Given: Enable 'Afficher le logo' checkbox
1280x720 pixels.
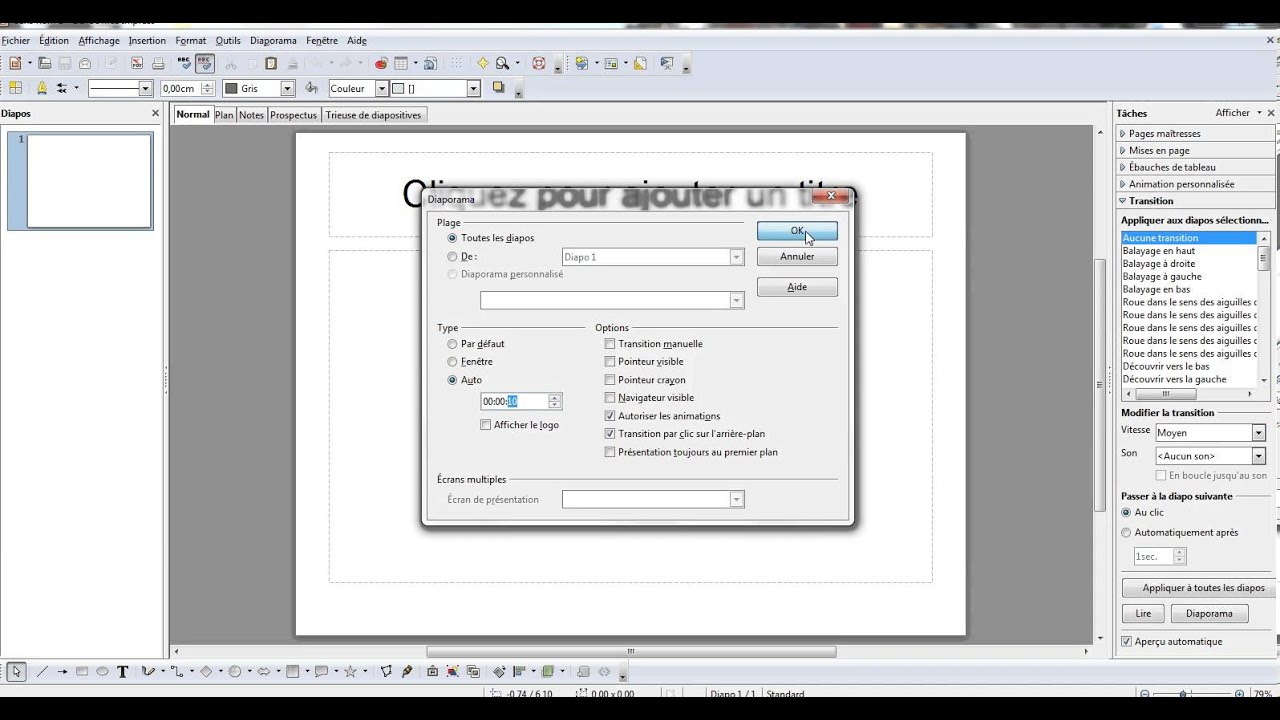Looking at the screenshot, I should (x=486, y=425).
